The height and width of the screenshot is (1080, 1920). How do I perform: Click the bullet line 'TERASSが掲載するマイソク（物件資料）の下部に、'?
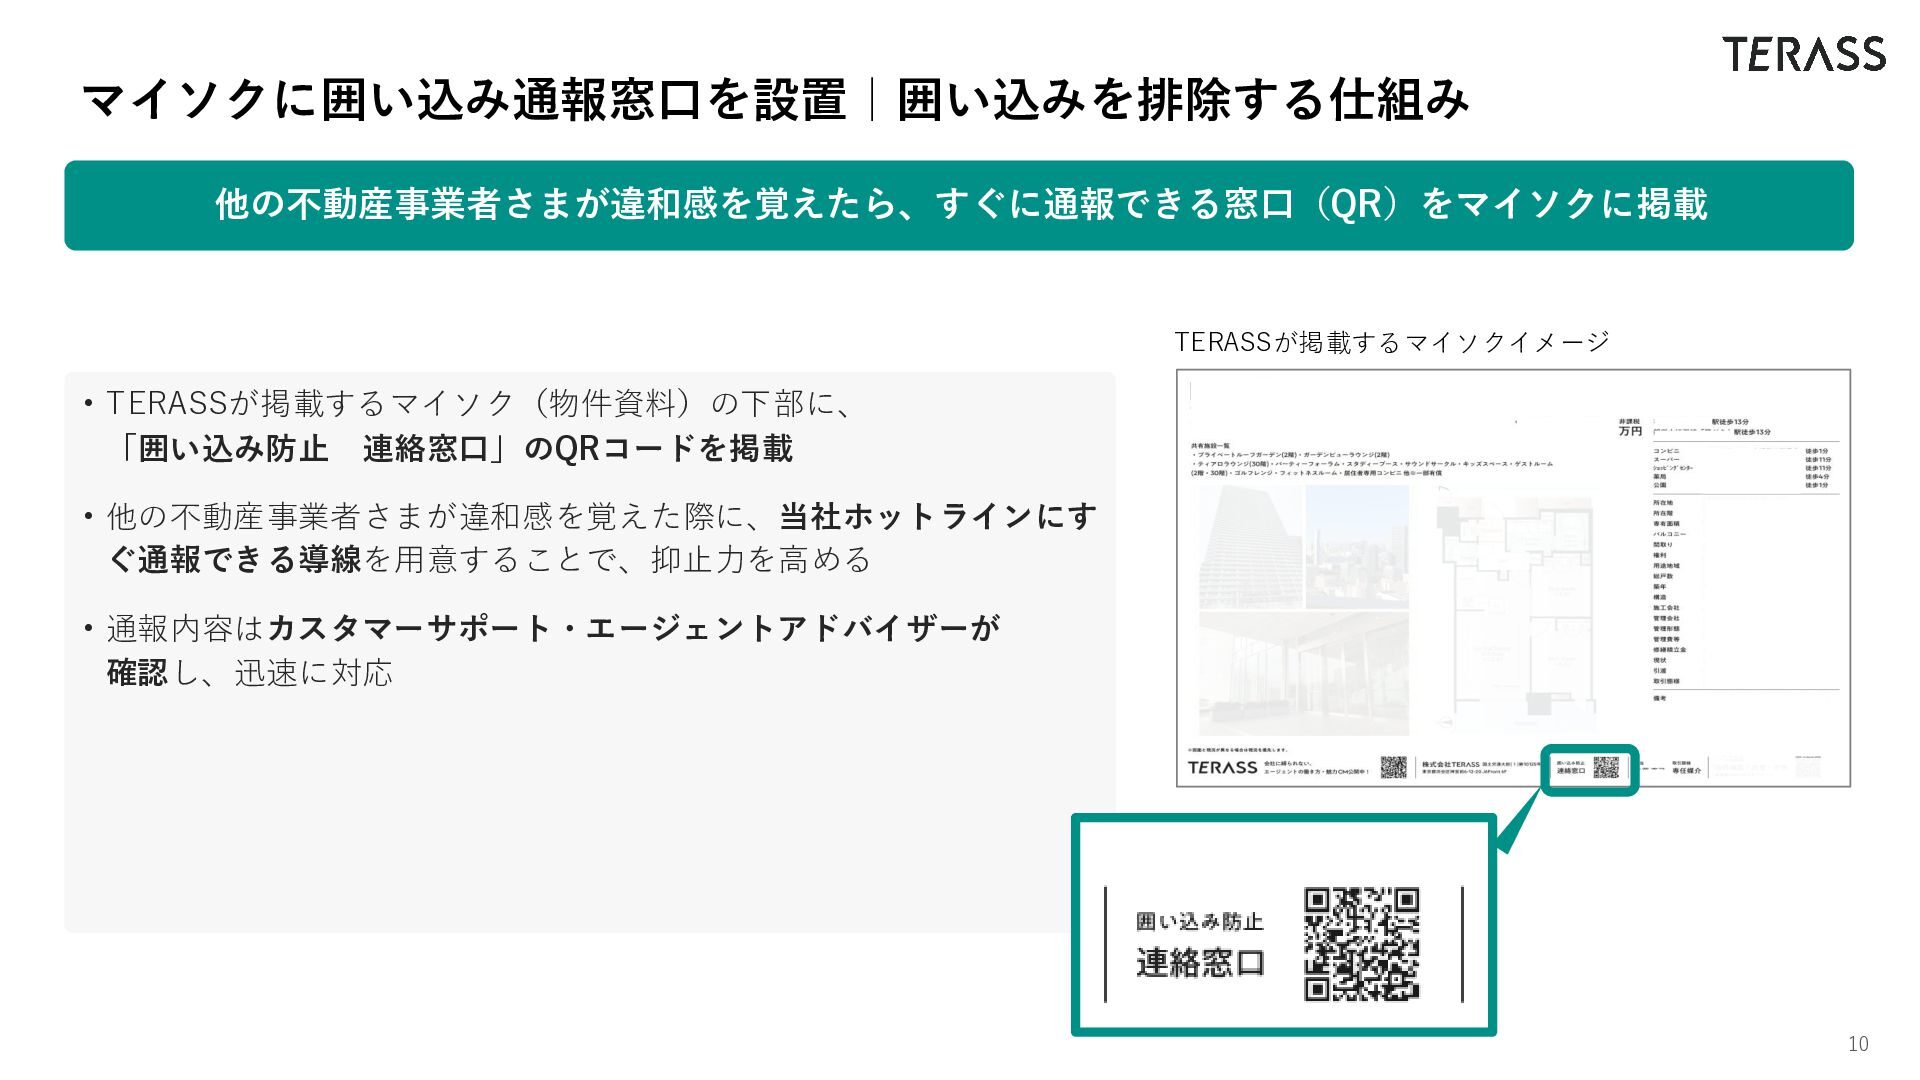point(479,403)
